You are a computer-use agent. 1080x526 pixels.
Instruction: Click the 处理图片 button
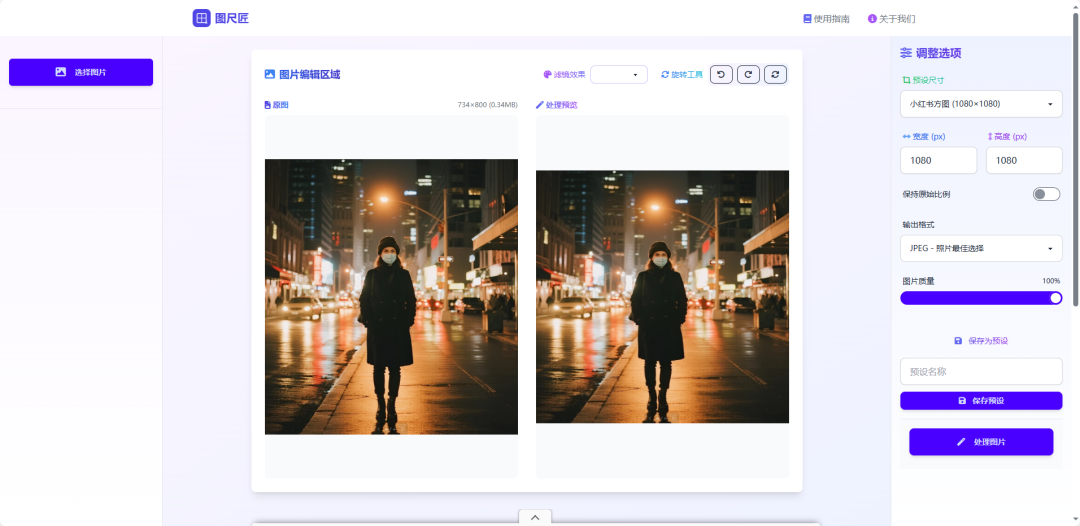[x=981, y=442]
